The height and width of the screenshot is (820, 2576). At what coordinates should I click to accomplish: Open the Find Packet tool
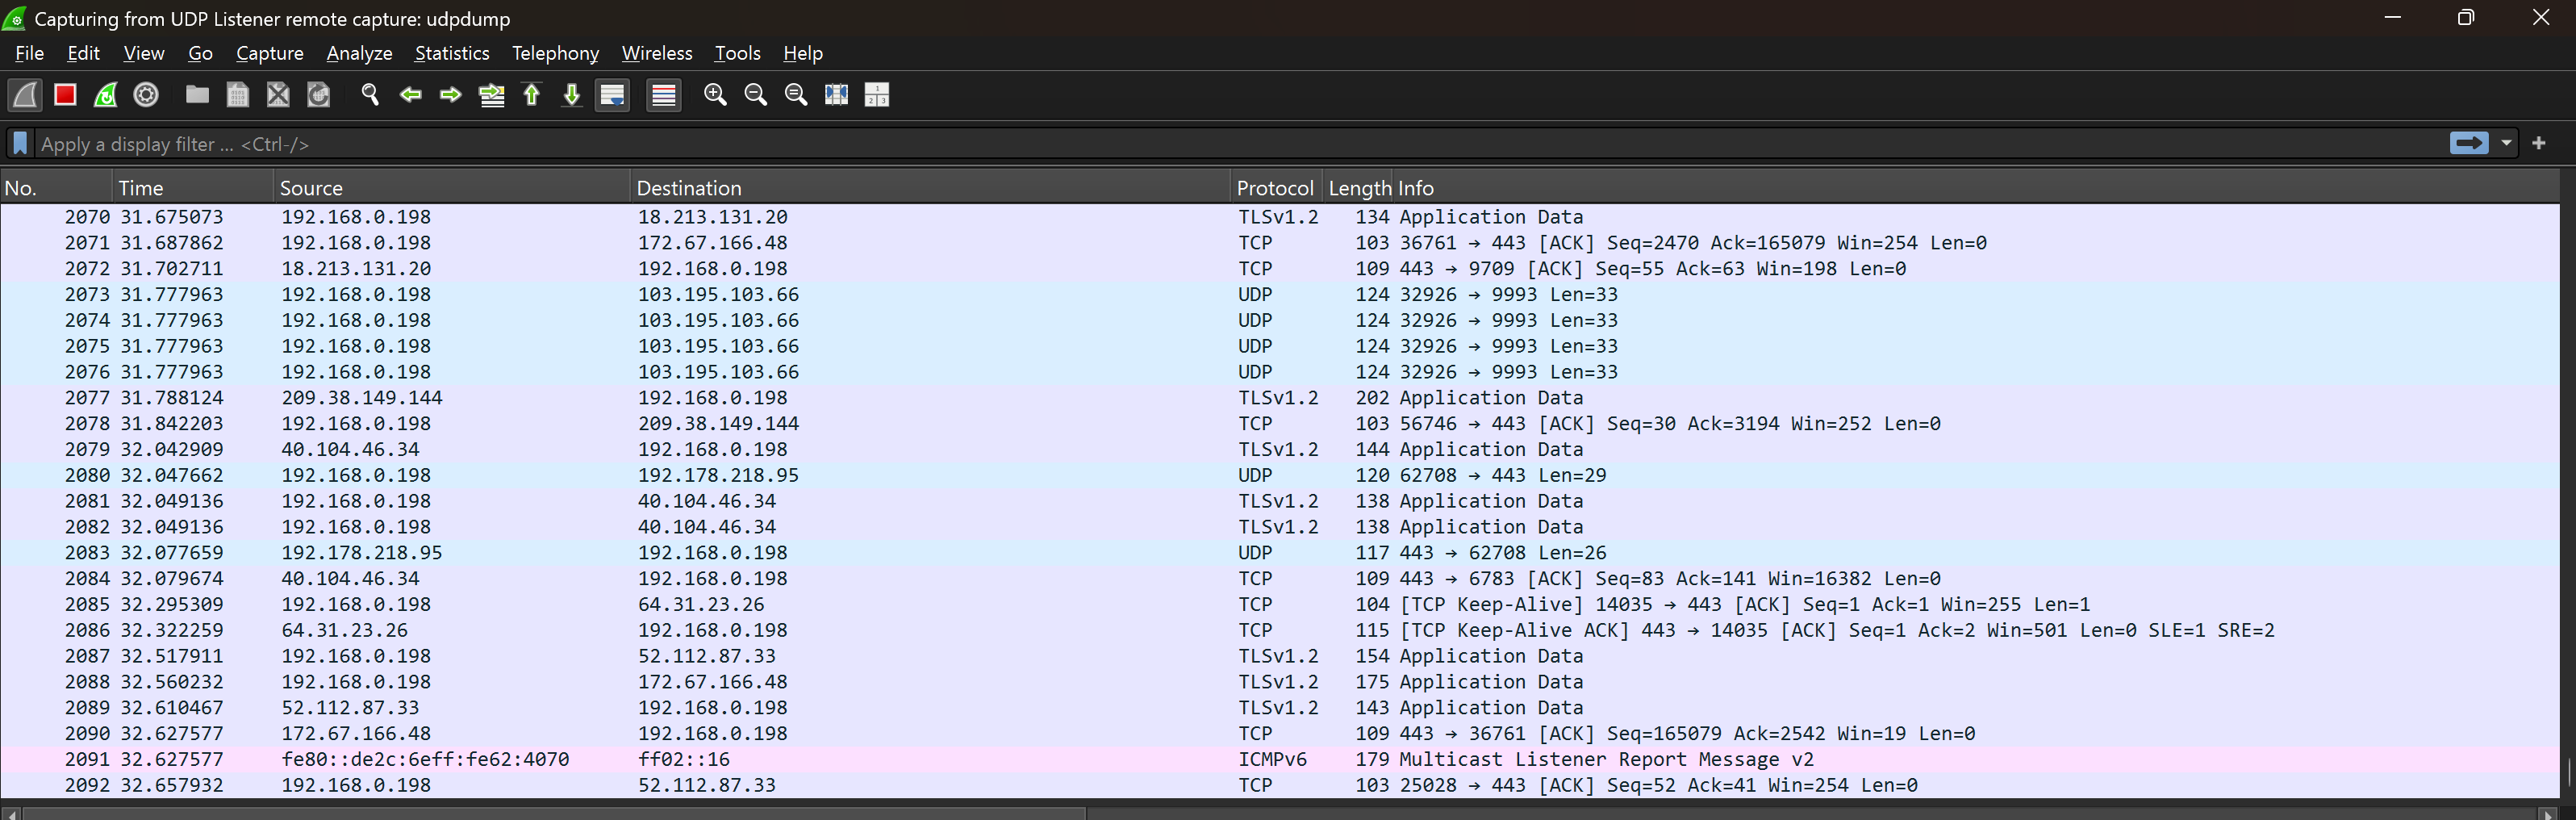pyautogui.click(x=370, y=95)
